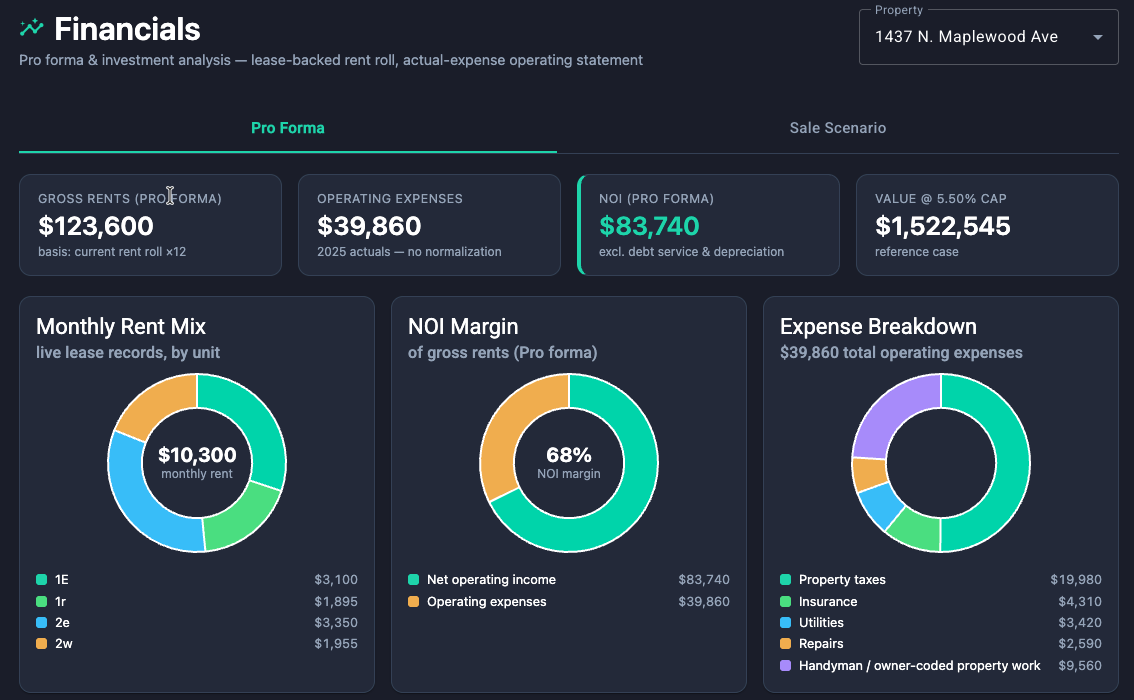The width and height of the screenshot is (1134, 700).
Task: Click the 'reference case' note
Action: [x=916, y=252]
